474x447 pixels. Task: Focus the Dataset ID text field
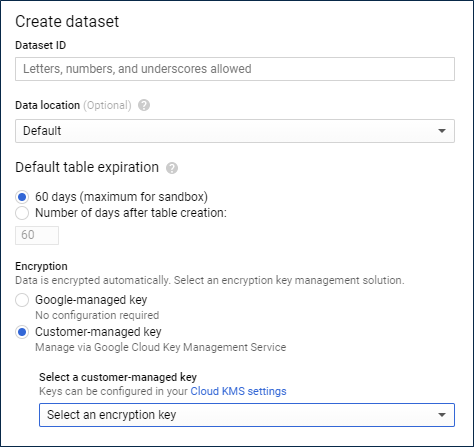pos(235,69)
